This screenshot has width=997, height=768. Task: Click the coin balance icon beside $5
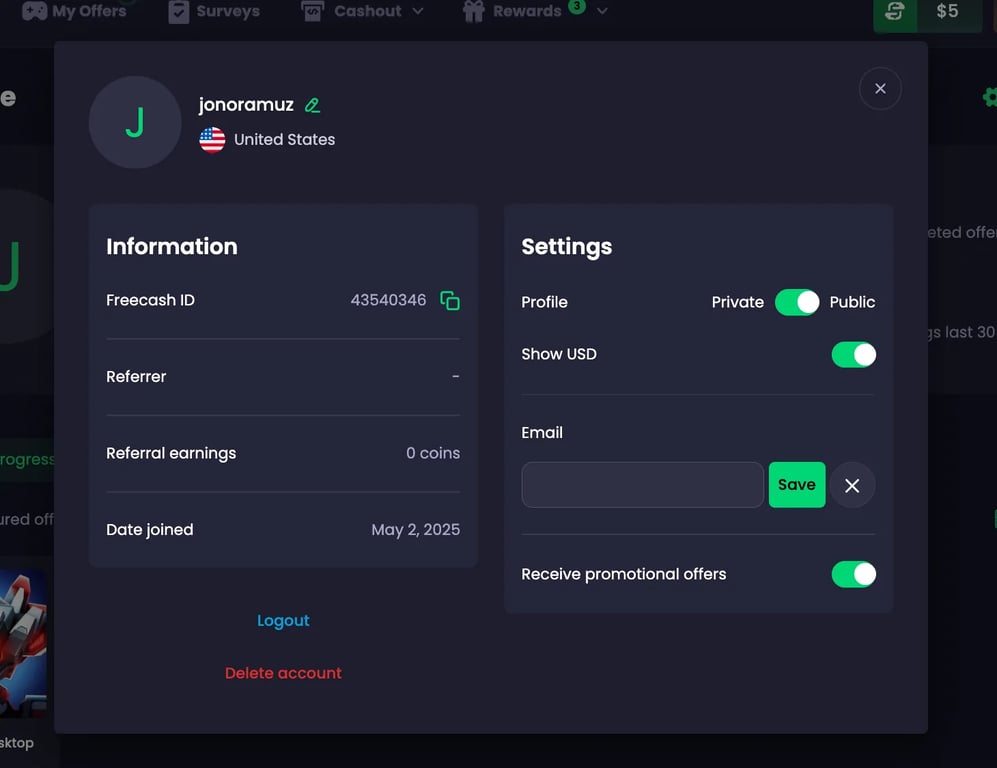[895, 11]
